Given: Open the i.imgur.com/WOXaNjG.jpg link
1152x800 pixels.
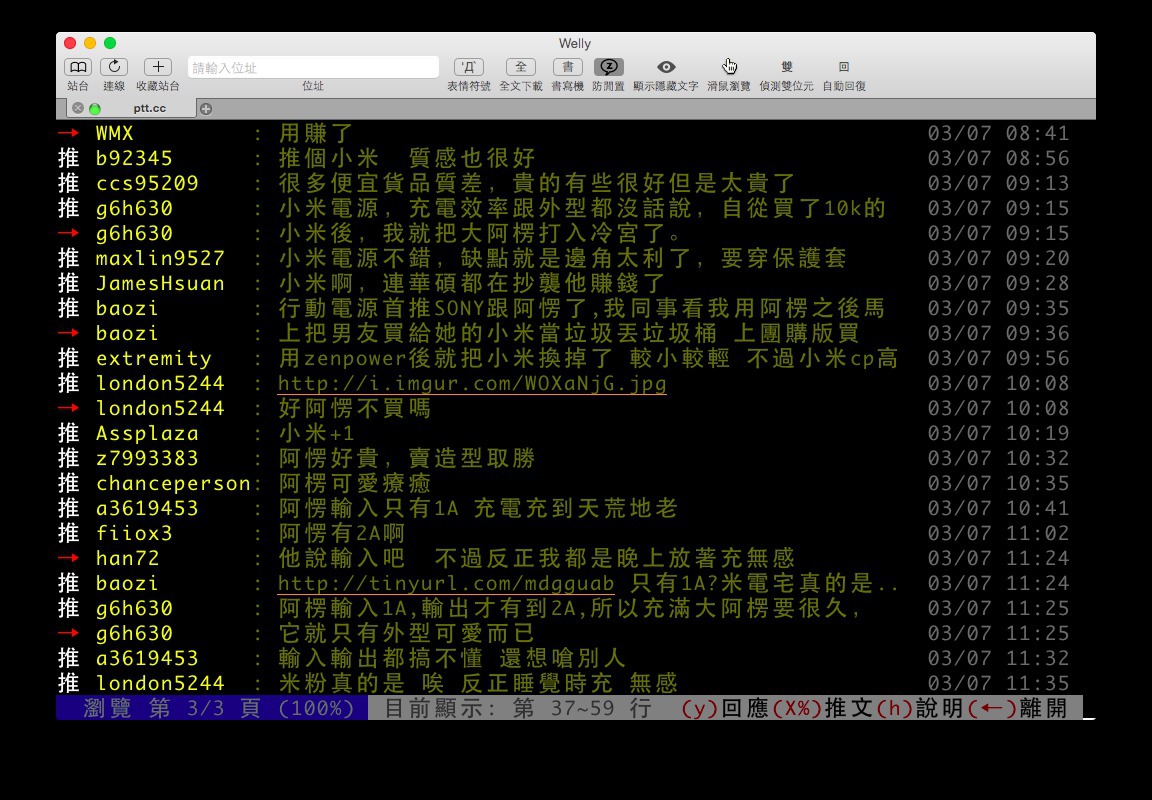Looking at the screenshot, I should pos(472,383).
